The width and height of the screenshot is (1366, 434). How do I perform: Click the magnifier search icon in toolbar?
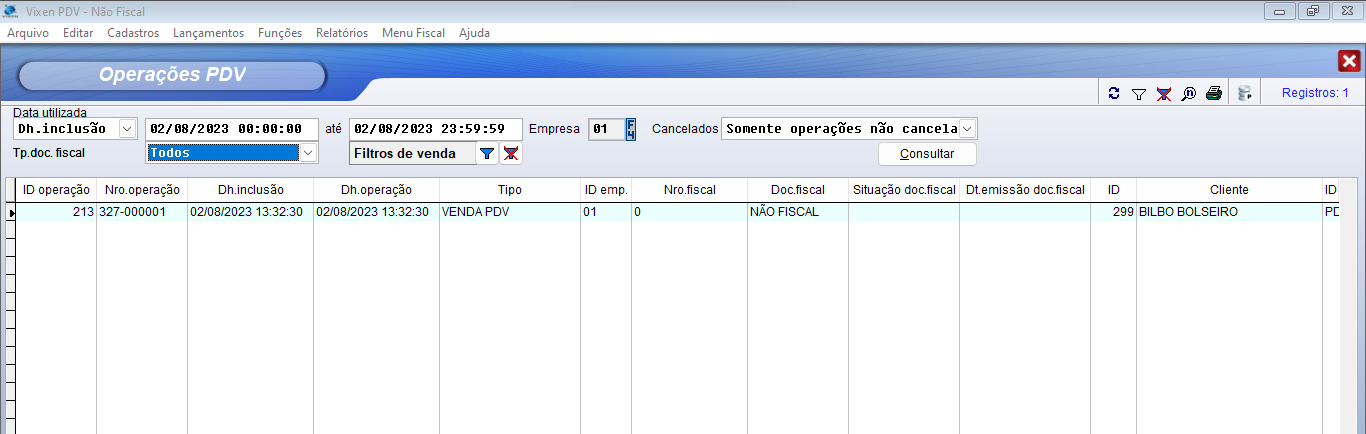(1189, 94)
